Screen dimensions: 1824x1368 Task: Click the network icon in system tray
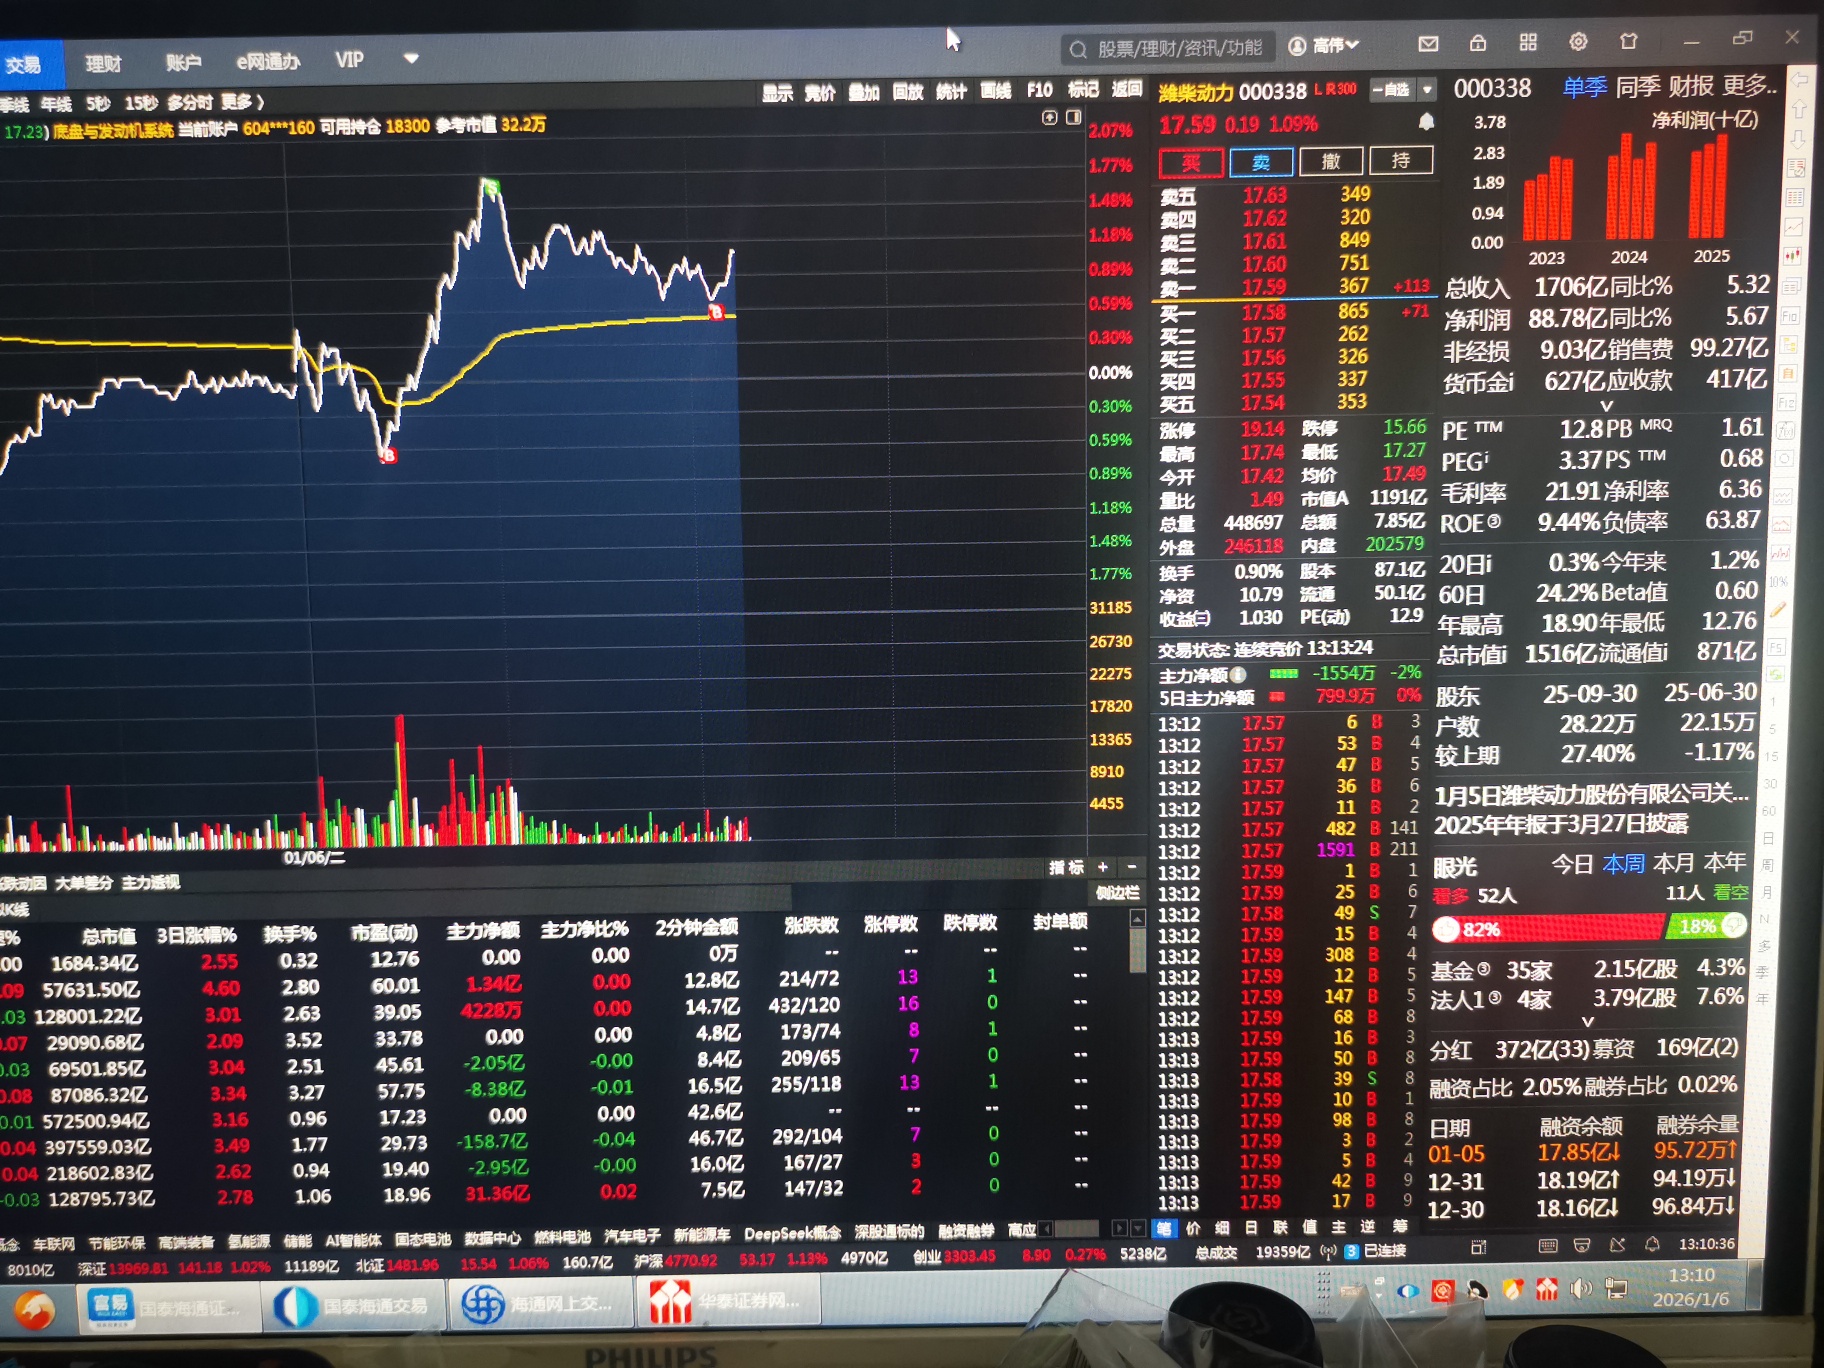point(1615,1288)
